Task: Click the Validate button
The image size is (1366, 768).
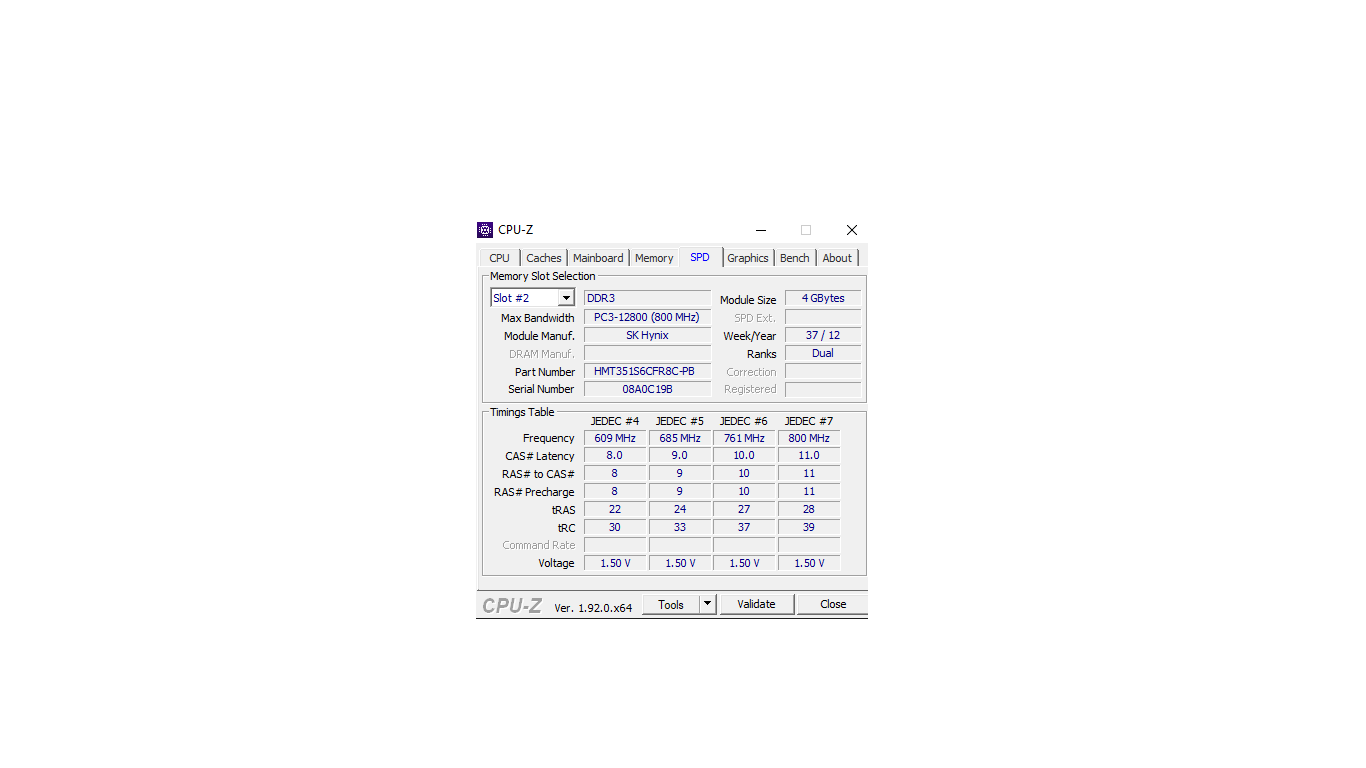Action: point(756,604)
